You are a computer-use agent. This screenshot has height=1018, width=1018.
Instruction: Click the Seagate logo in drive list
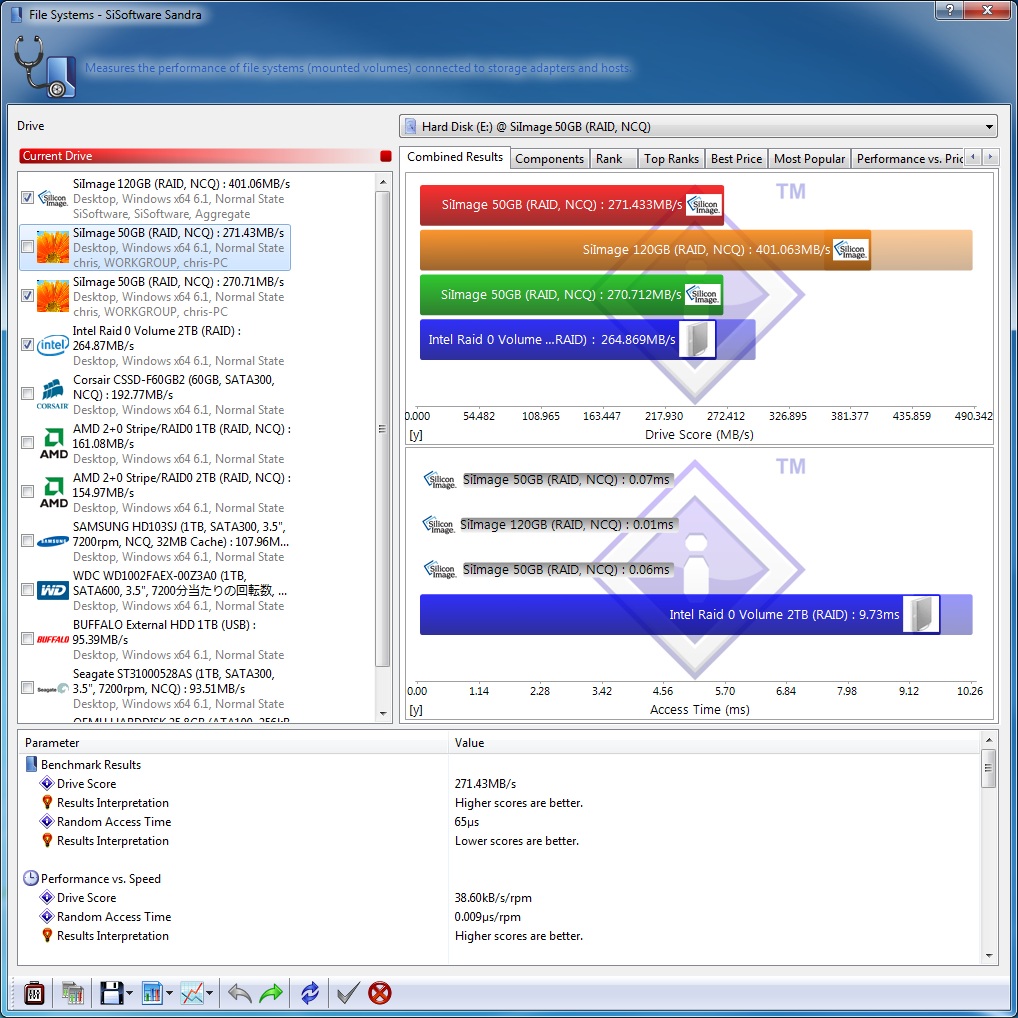click(53, 689)
